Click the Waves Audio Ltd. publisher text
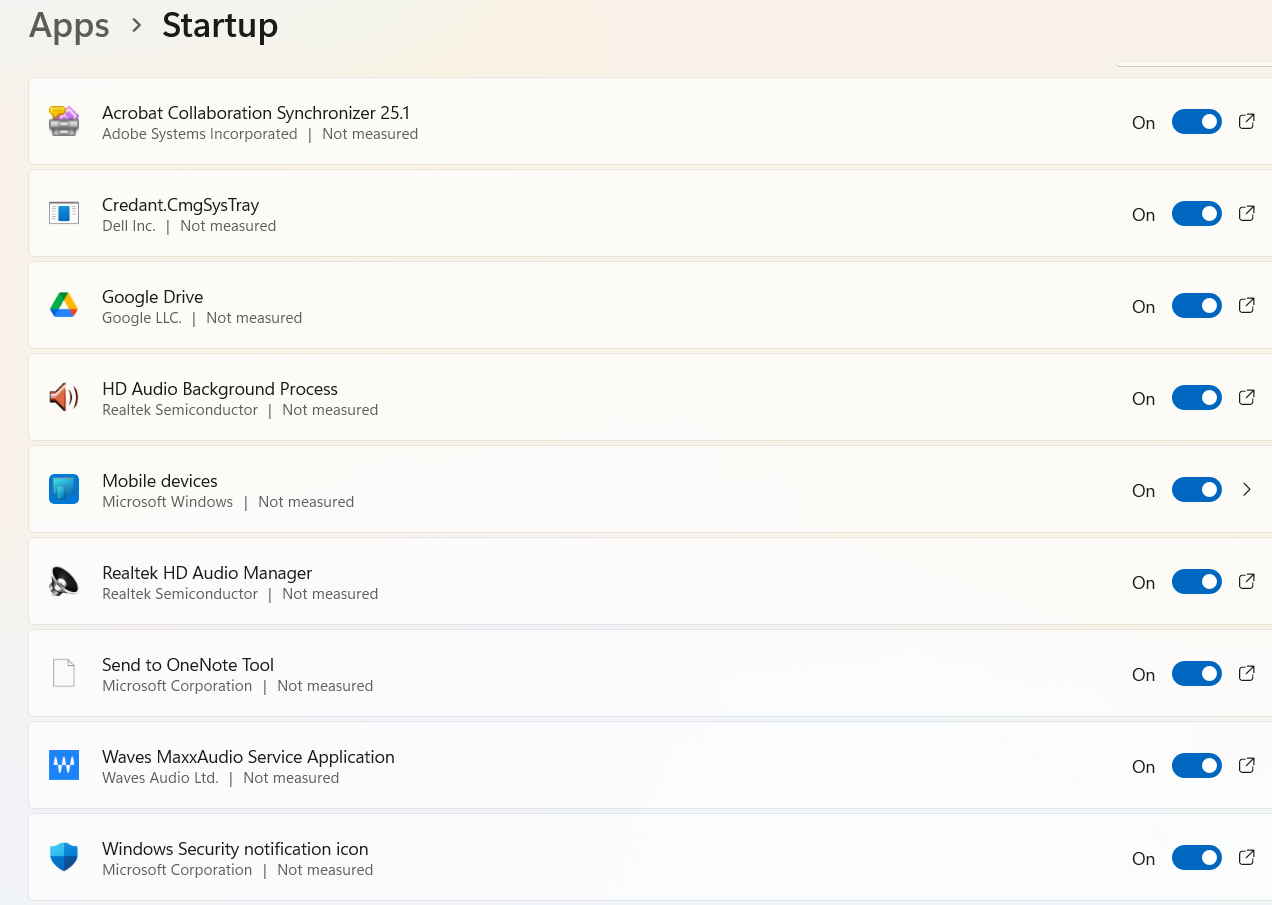Viewport: 1272px width, 905px height. (160, 778)
